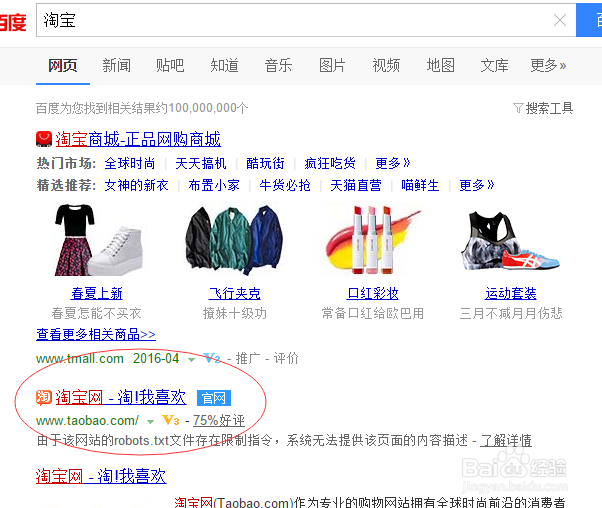The height and width of the screenshot is (508, 602).
Task: Open the 文库 tab
Action: point(494,65)
